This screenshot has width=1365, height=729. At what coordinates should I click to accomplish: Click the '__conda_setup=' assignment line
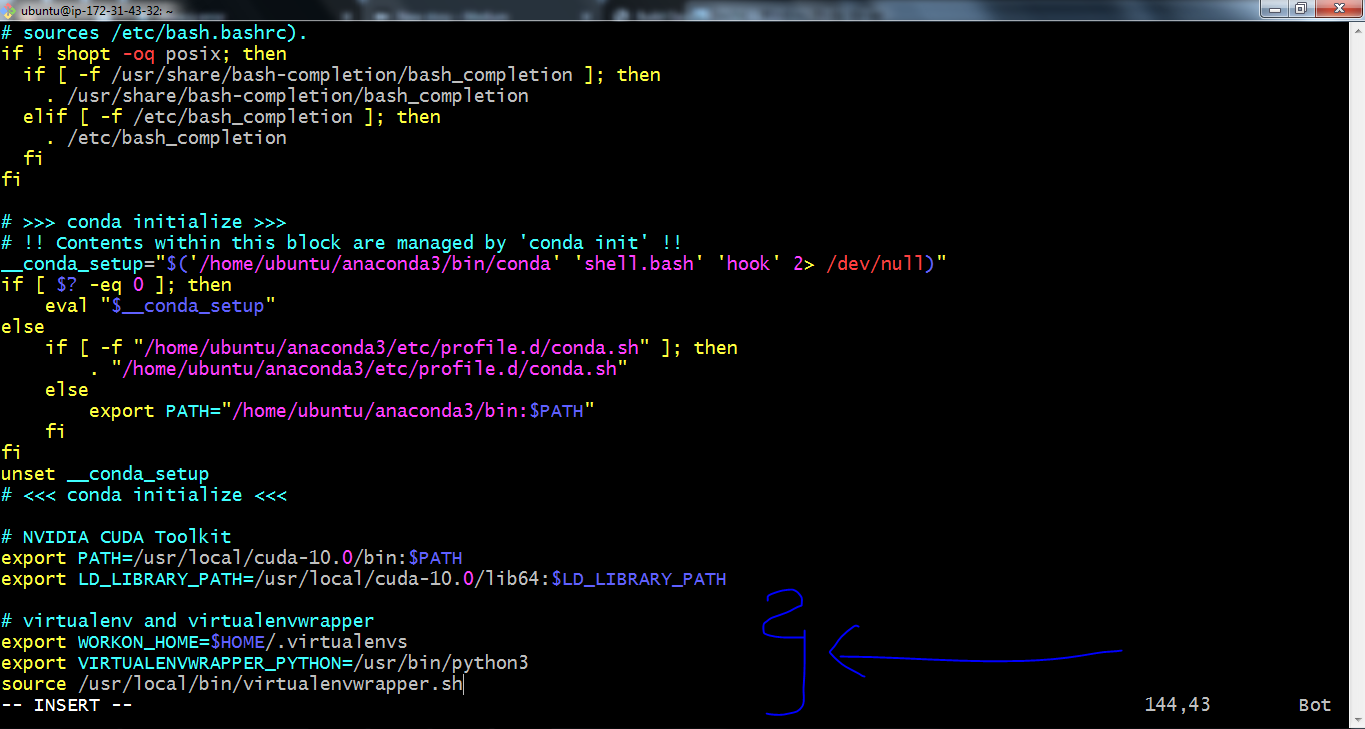point(474,264)
